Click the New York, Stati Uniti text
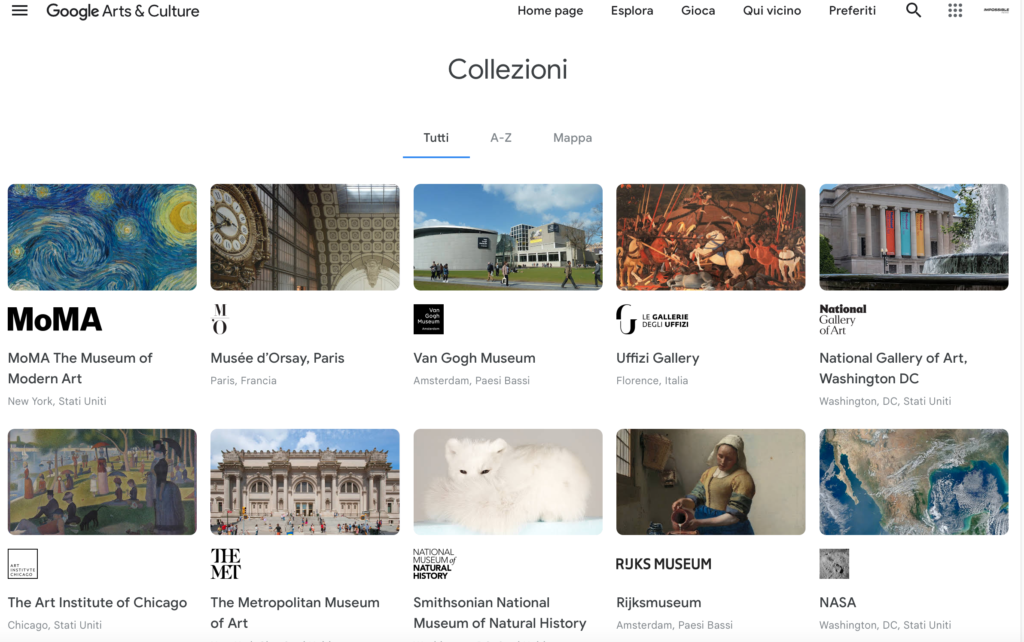Viewport: 1024px width, 642px height. click(x=57, y=401)
